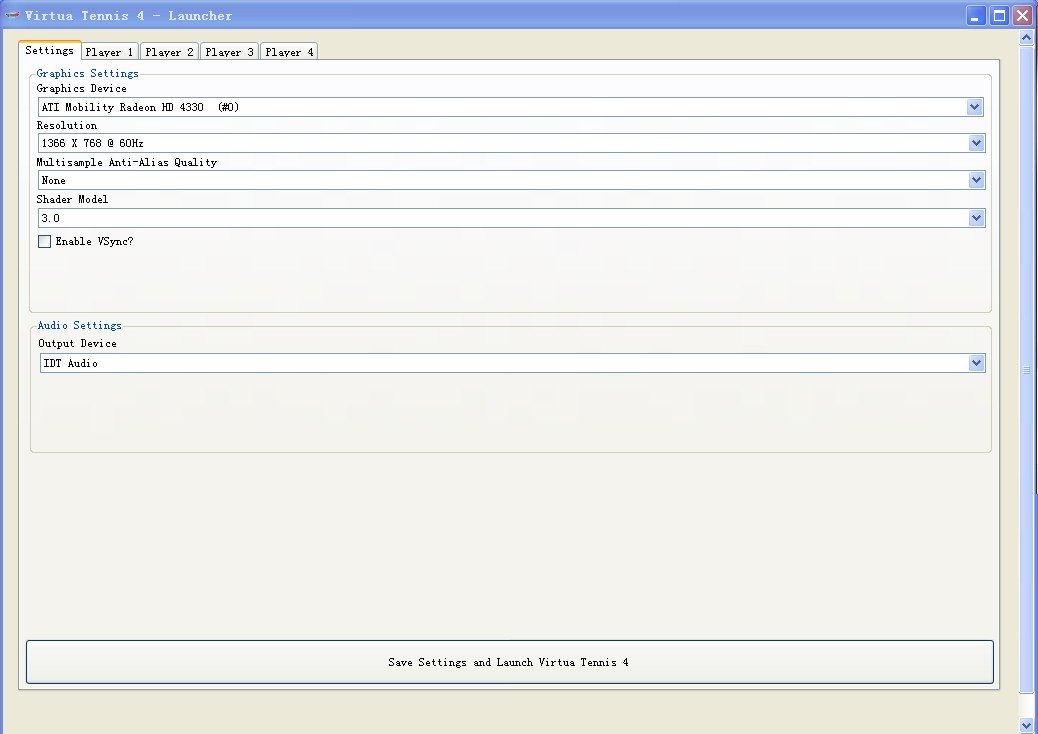This screenshot has width=1038, height=734.
Task: Open the Multisample Anti-Alias Quality dropdown
Action: click(976, 180)
